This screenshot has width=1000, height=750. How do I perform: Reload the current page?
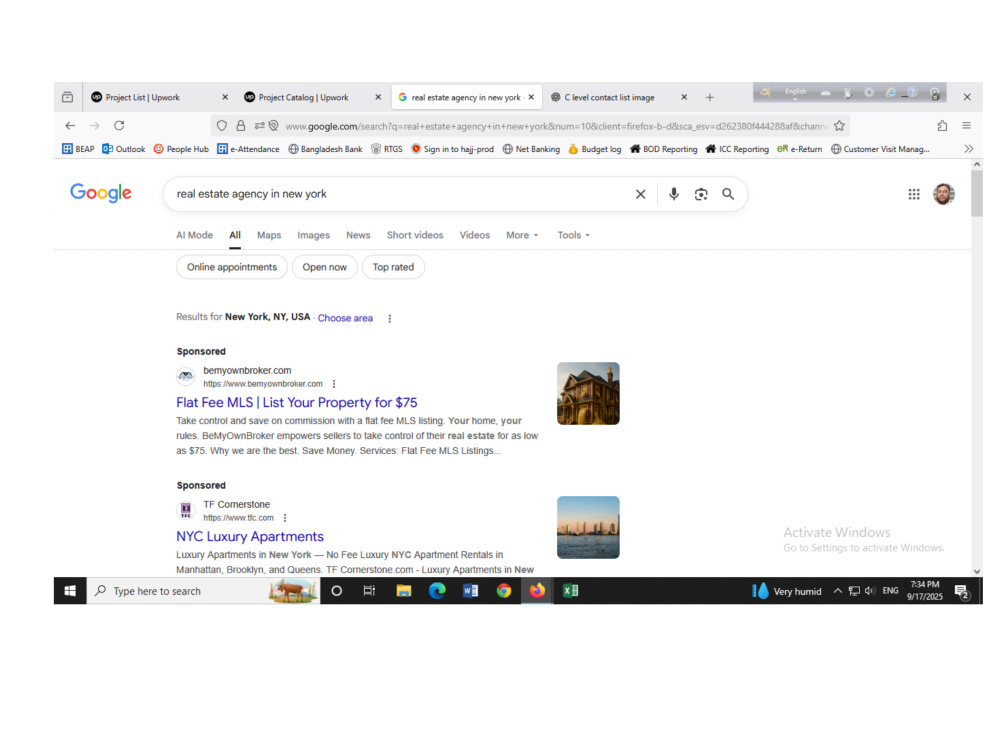[119, 126]
